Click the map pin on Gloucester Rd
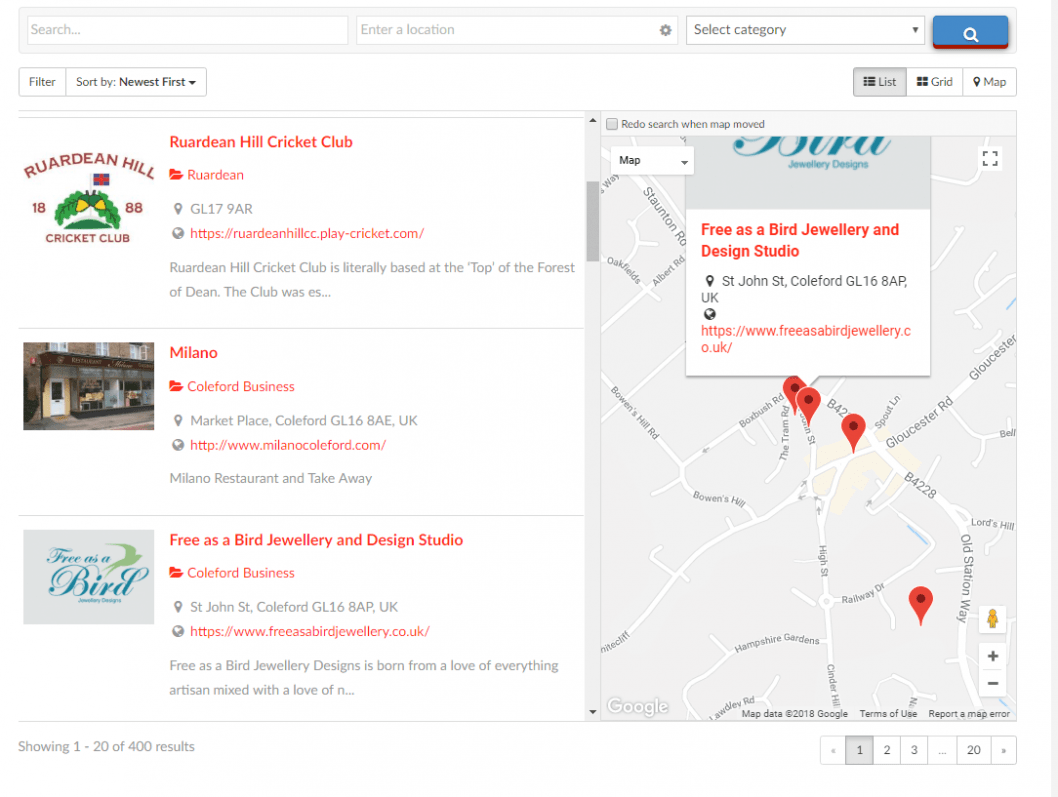1058x797 pixels. coord(853,432)
